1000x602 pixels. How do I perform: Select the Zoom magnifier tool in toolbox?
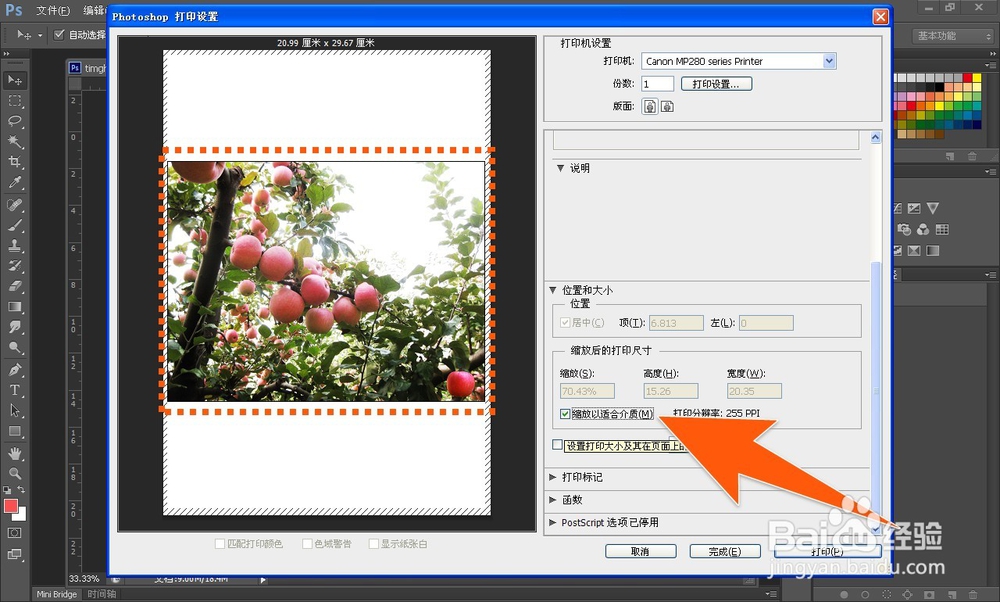point(15,474)
